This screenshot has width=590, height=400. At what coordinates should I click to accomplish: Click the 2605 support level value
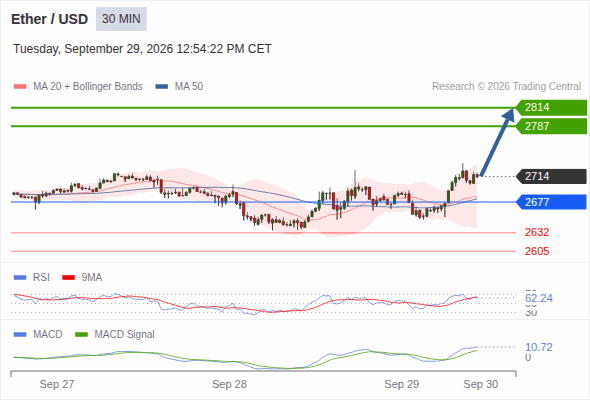click(537, 251)
